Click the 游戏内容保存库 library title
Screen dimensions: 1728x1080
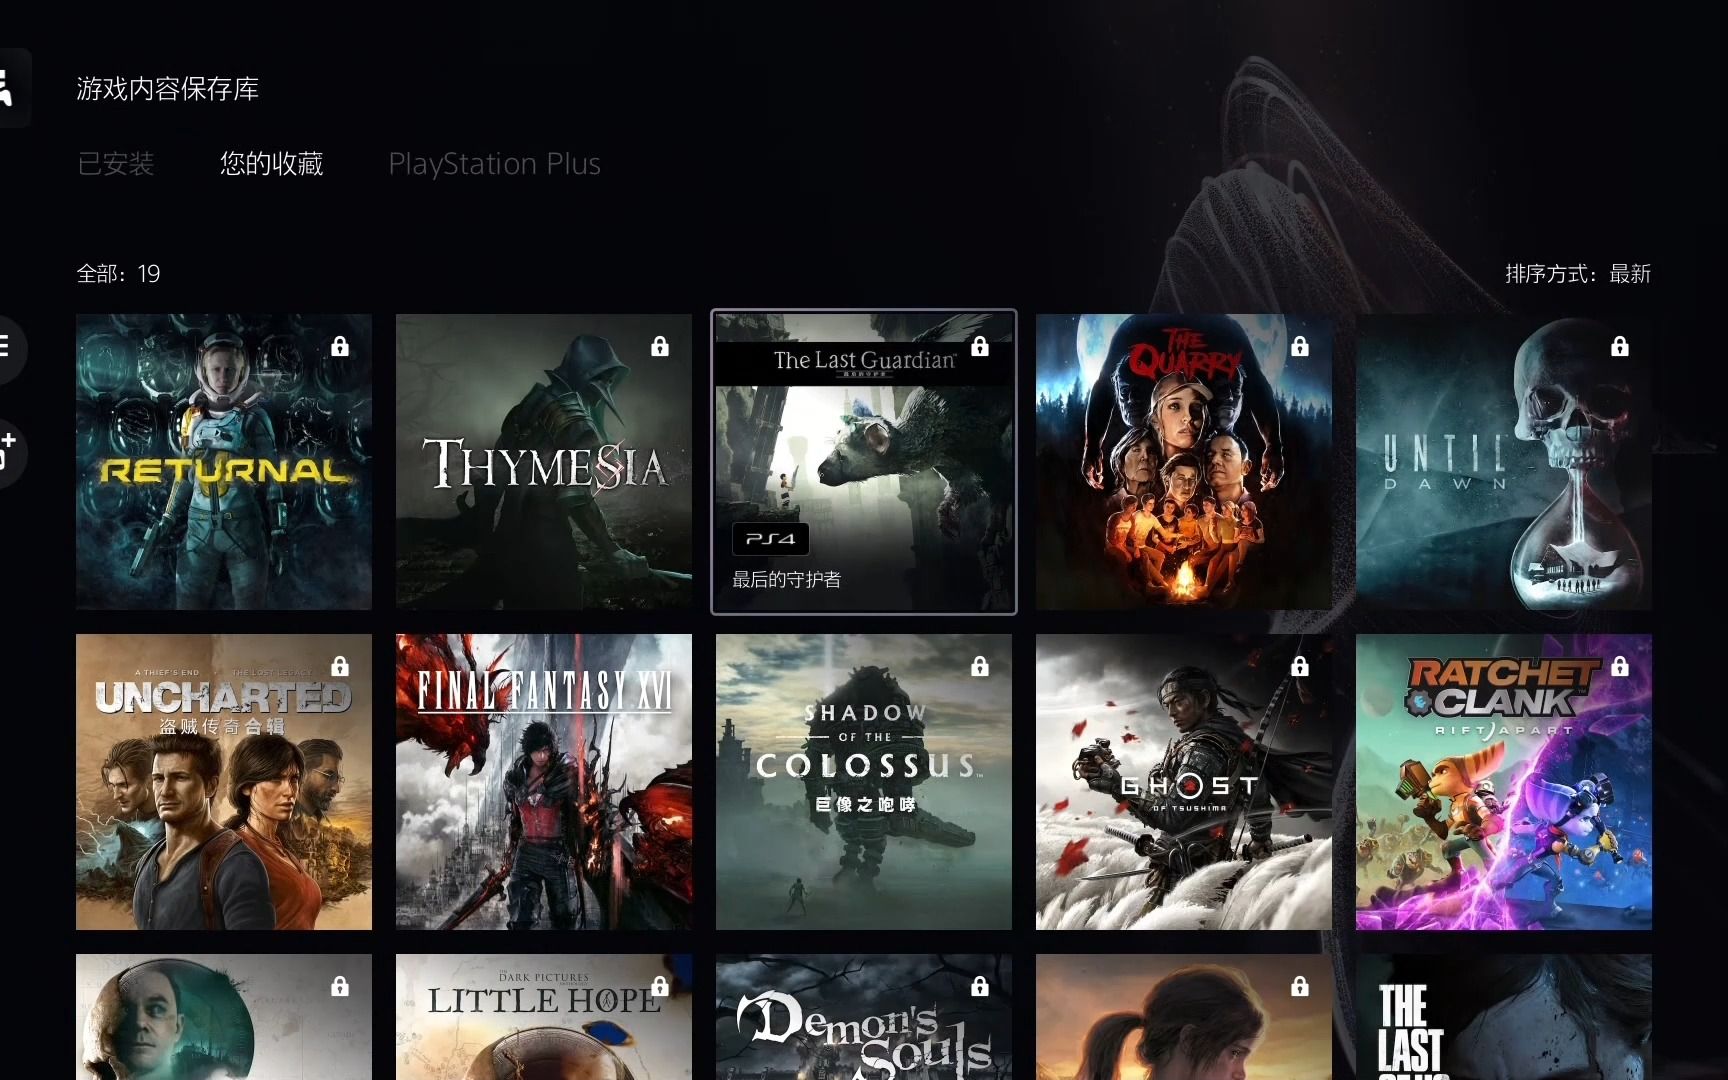pos(168,89)
